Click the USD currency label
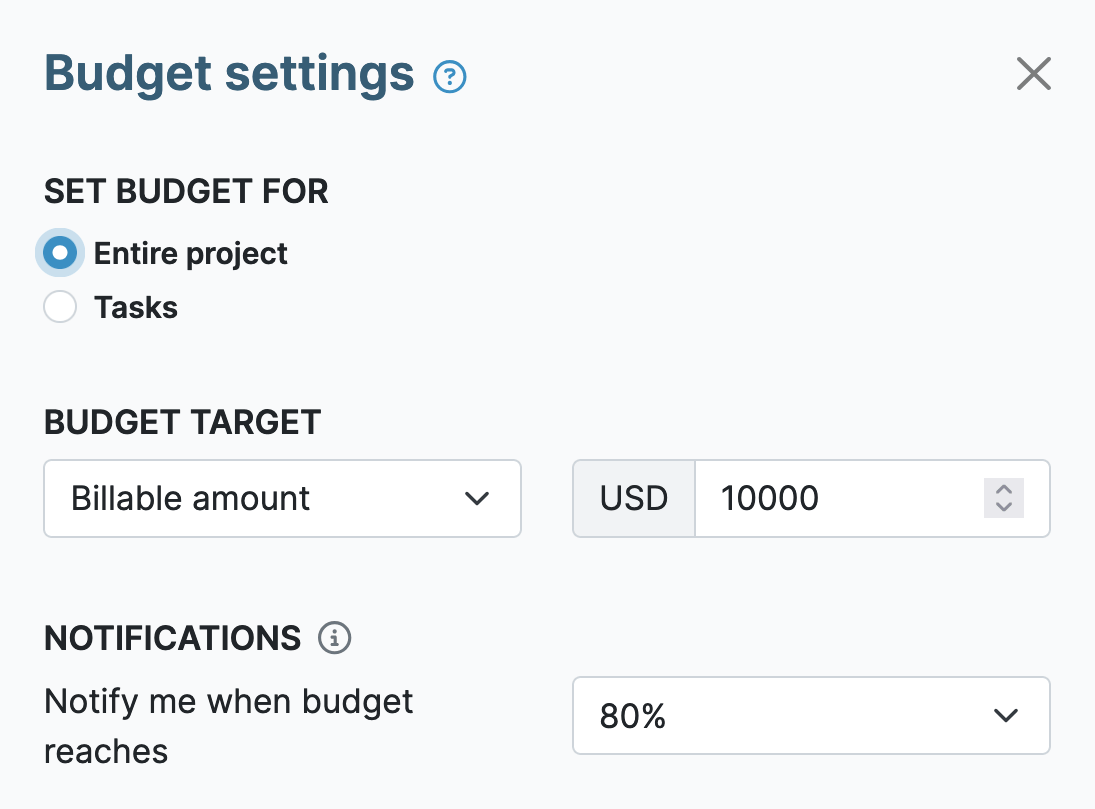 click(633, 498)
